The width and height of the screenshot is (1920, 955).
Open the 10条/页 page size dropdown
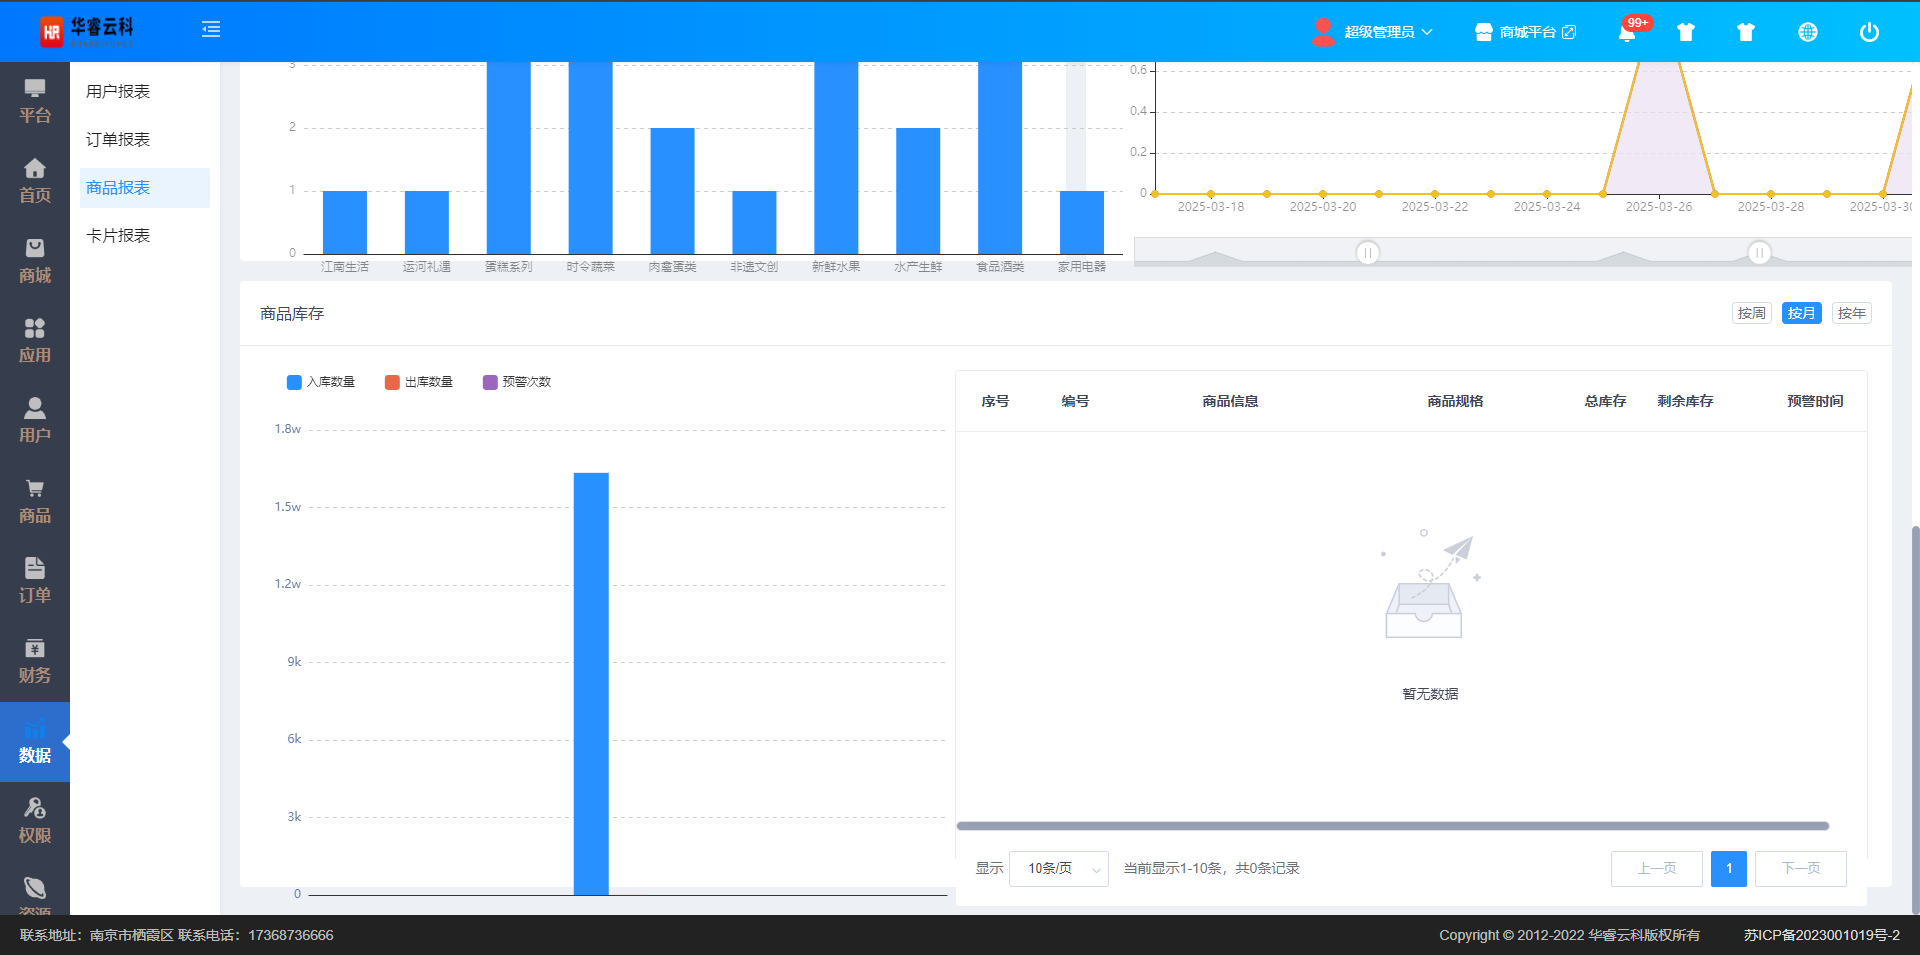(1058, 868)
